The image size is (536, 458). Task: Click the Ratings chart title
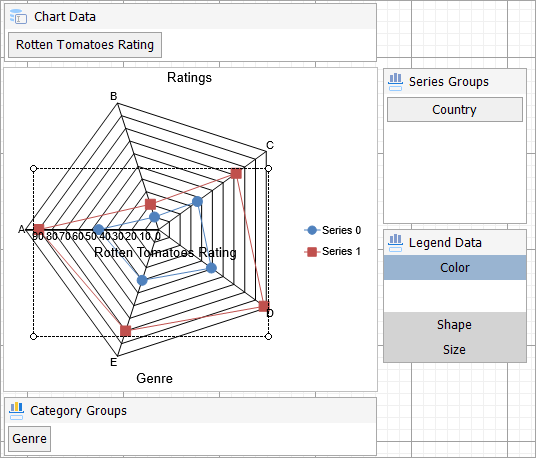[x=189, y=78]
